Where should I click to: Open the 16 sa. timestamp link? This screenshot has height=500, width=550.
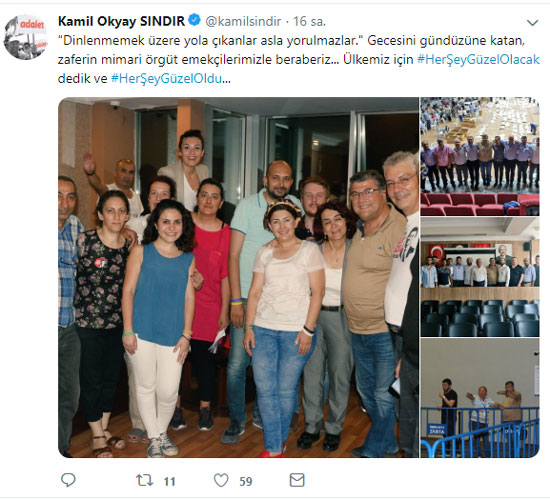pyautogui.click(x=309, y=21)
